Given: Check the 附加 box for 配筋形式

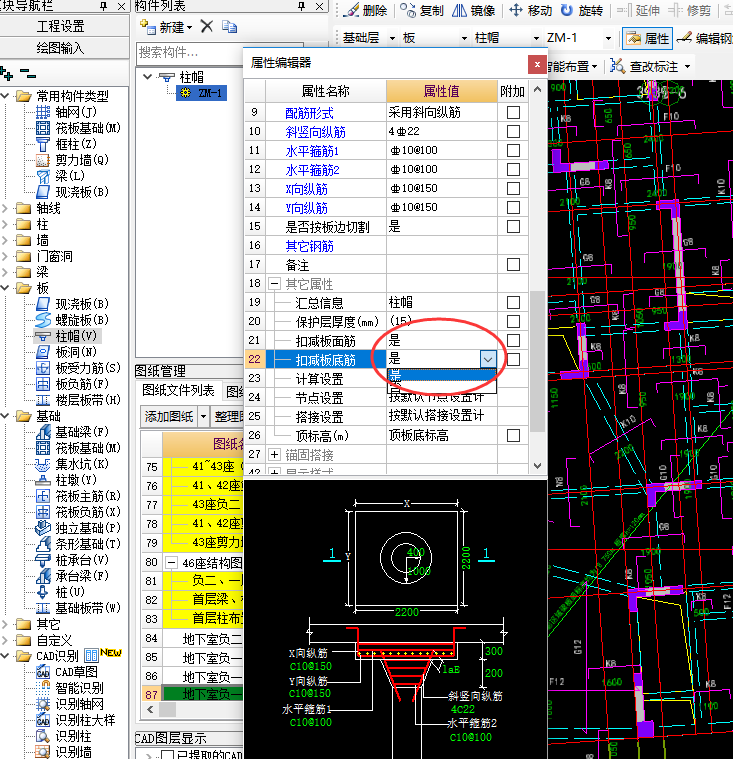Looking at the screenshot, I should tap(513, 112).
